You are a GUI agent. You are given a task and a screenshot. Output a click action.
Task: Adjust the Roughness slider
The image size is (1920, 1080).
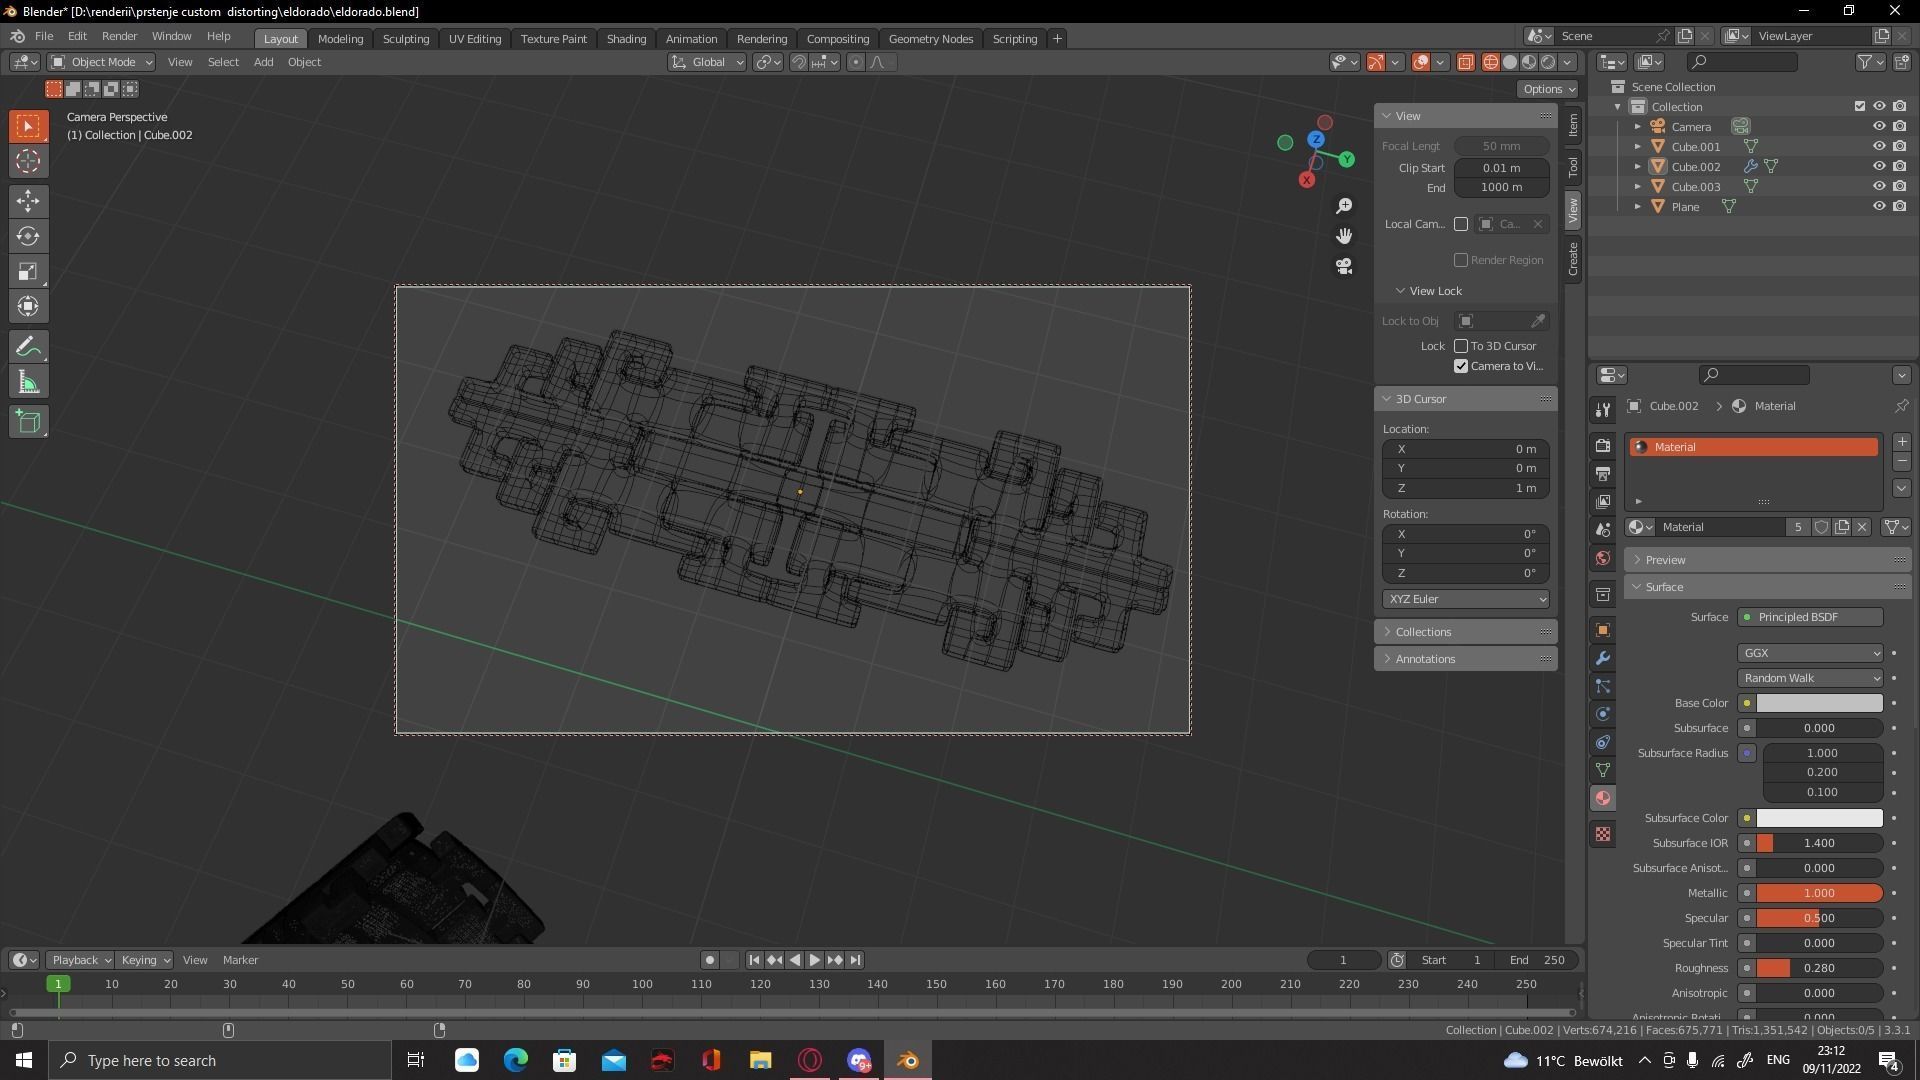[x=1819, y=968]
